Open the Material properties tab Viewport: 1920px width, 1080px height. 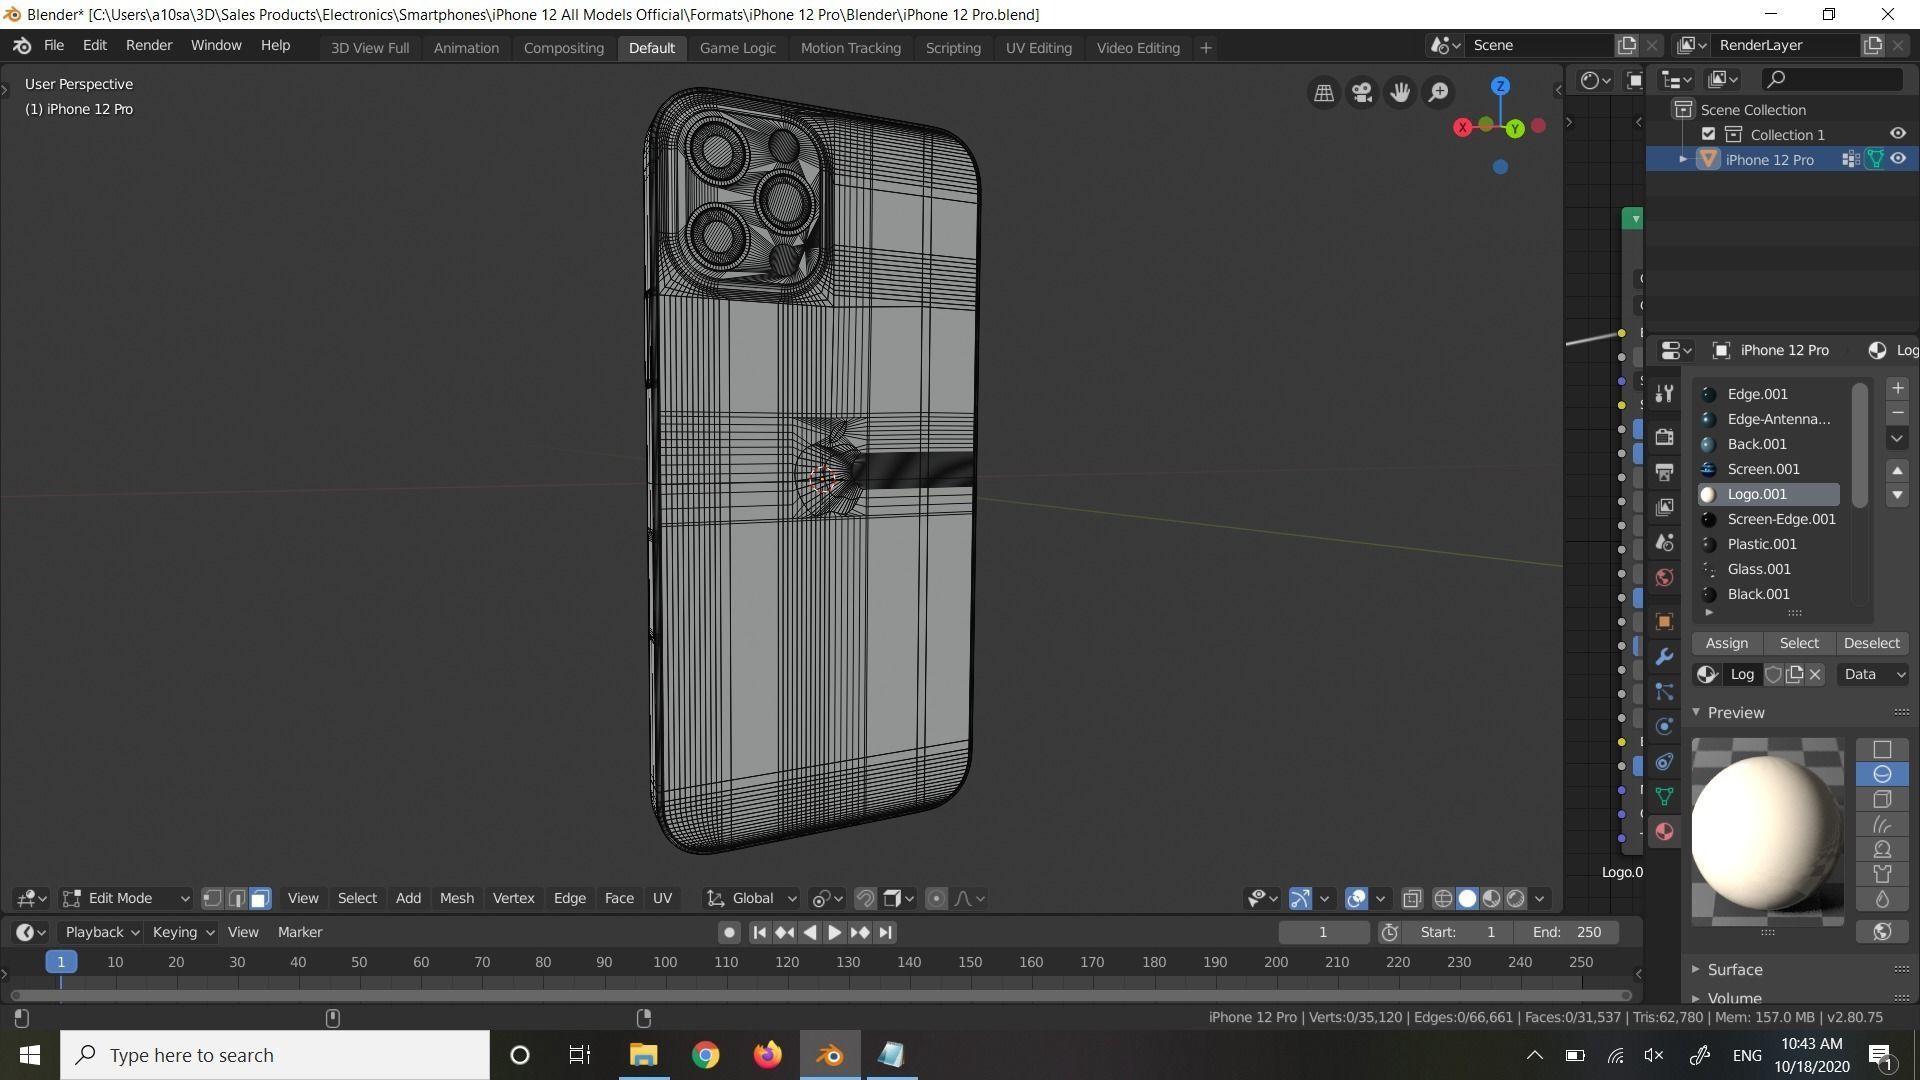pyautogui.click(x=1664, y=831)
